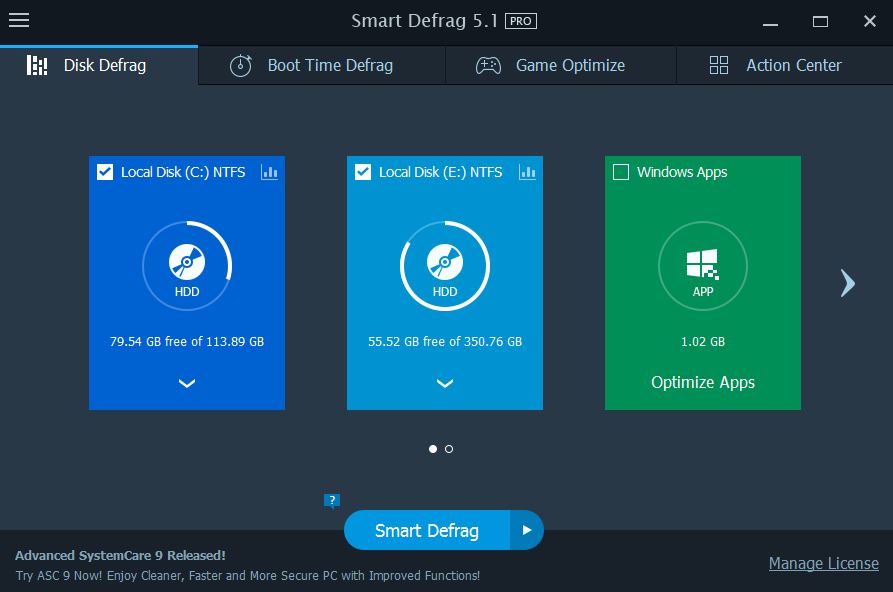The image size is (893, 592).
Task: Click the Boot Time Defrag clock icon
Action: point(239,65)
